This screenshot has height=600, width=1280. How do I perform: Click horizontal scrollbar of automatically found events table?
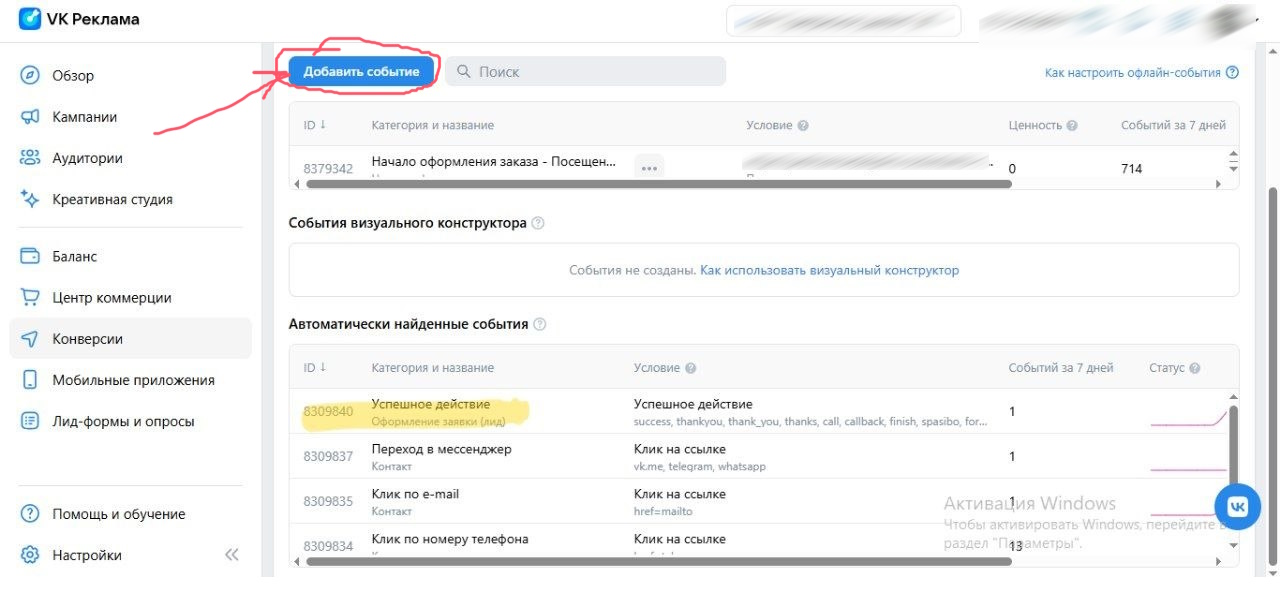point(659,562)
